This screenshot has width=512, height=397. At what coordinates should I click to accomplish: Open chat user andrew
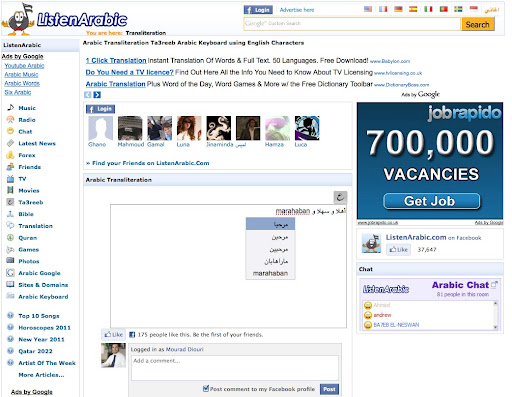pos(382,315)
